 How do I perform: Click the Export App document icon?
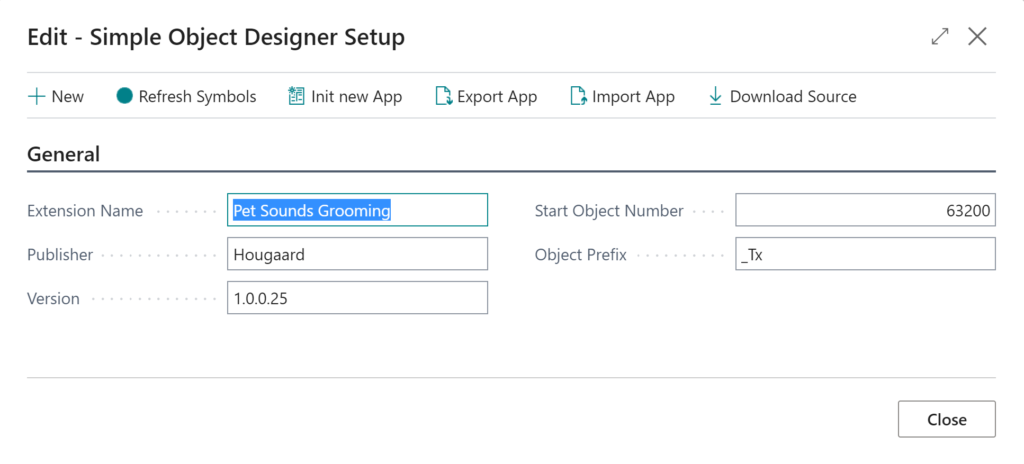click(444, 97)
